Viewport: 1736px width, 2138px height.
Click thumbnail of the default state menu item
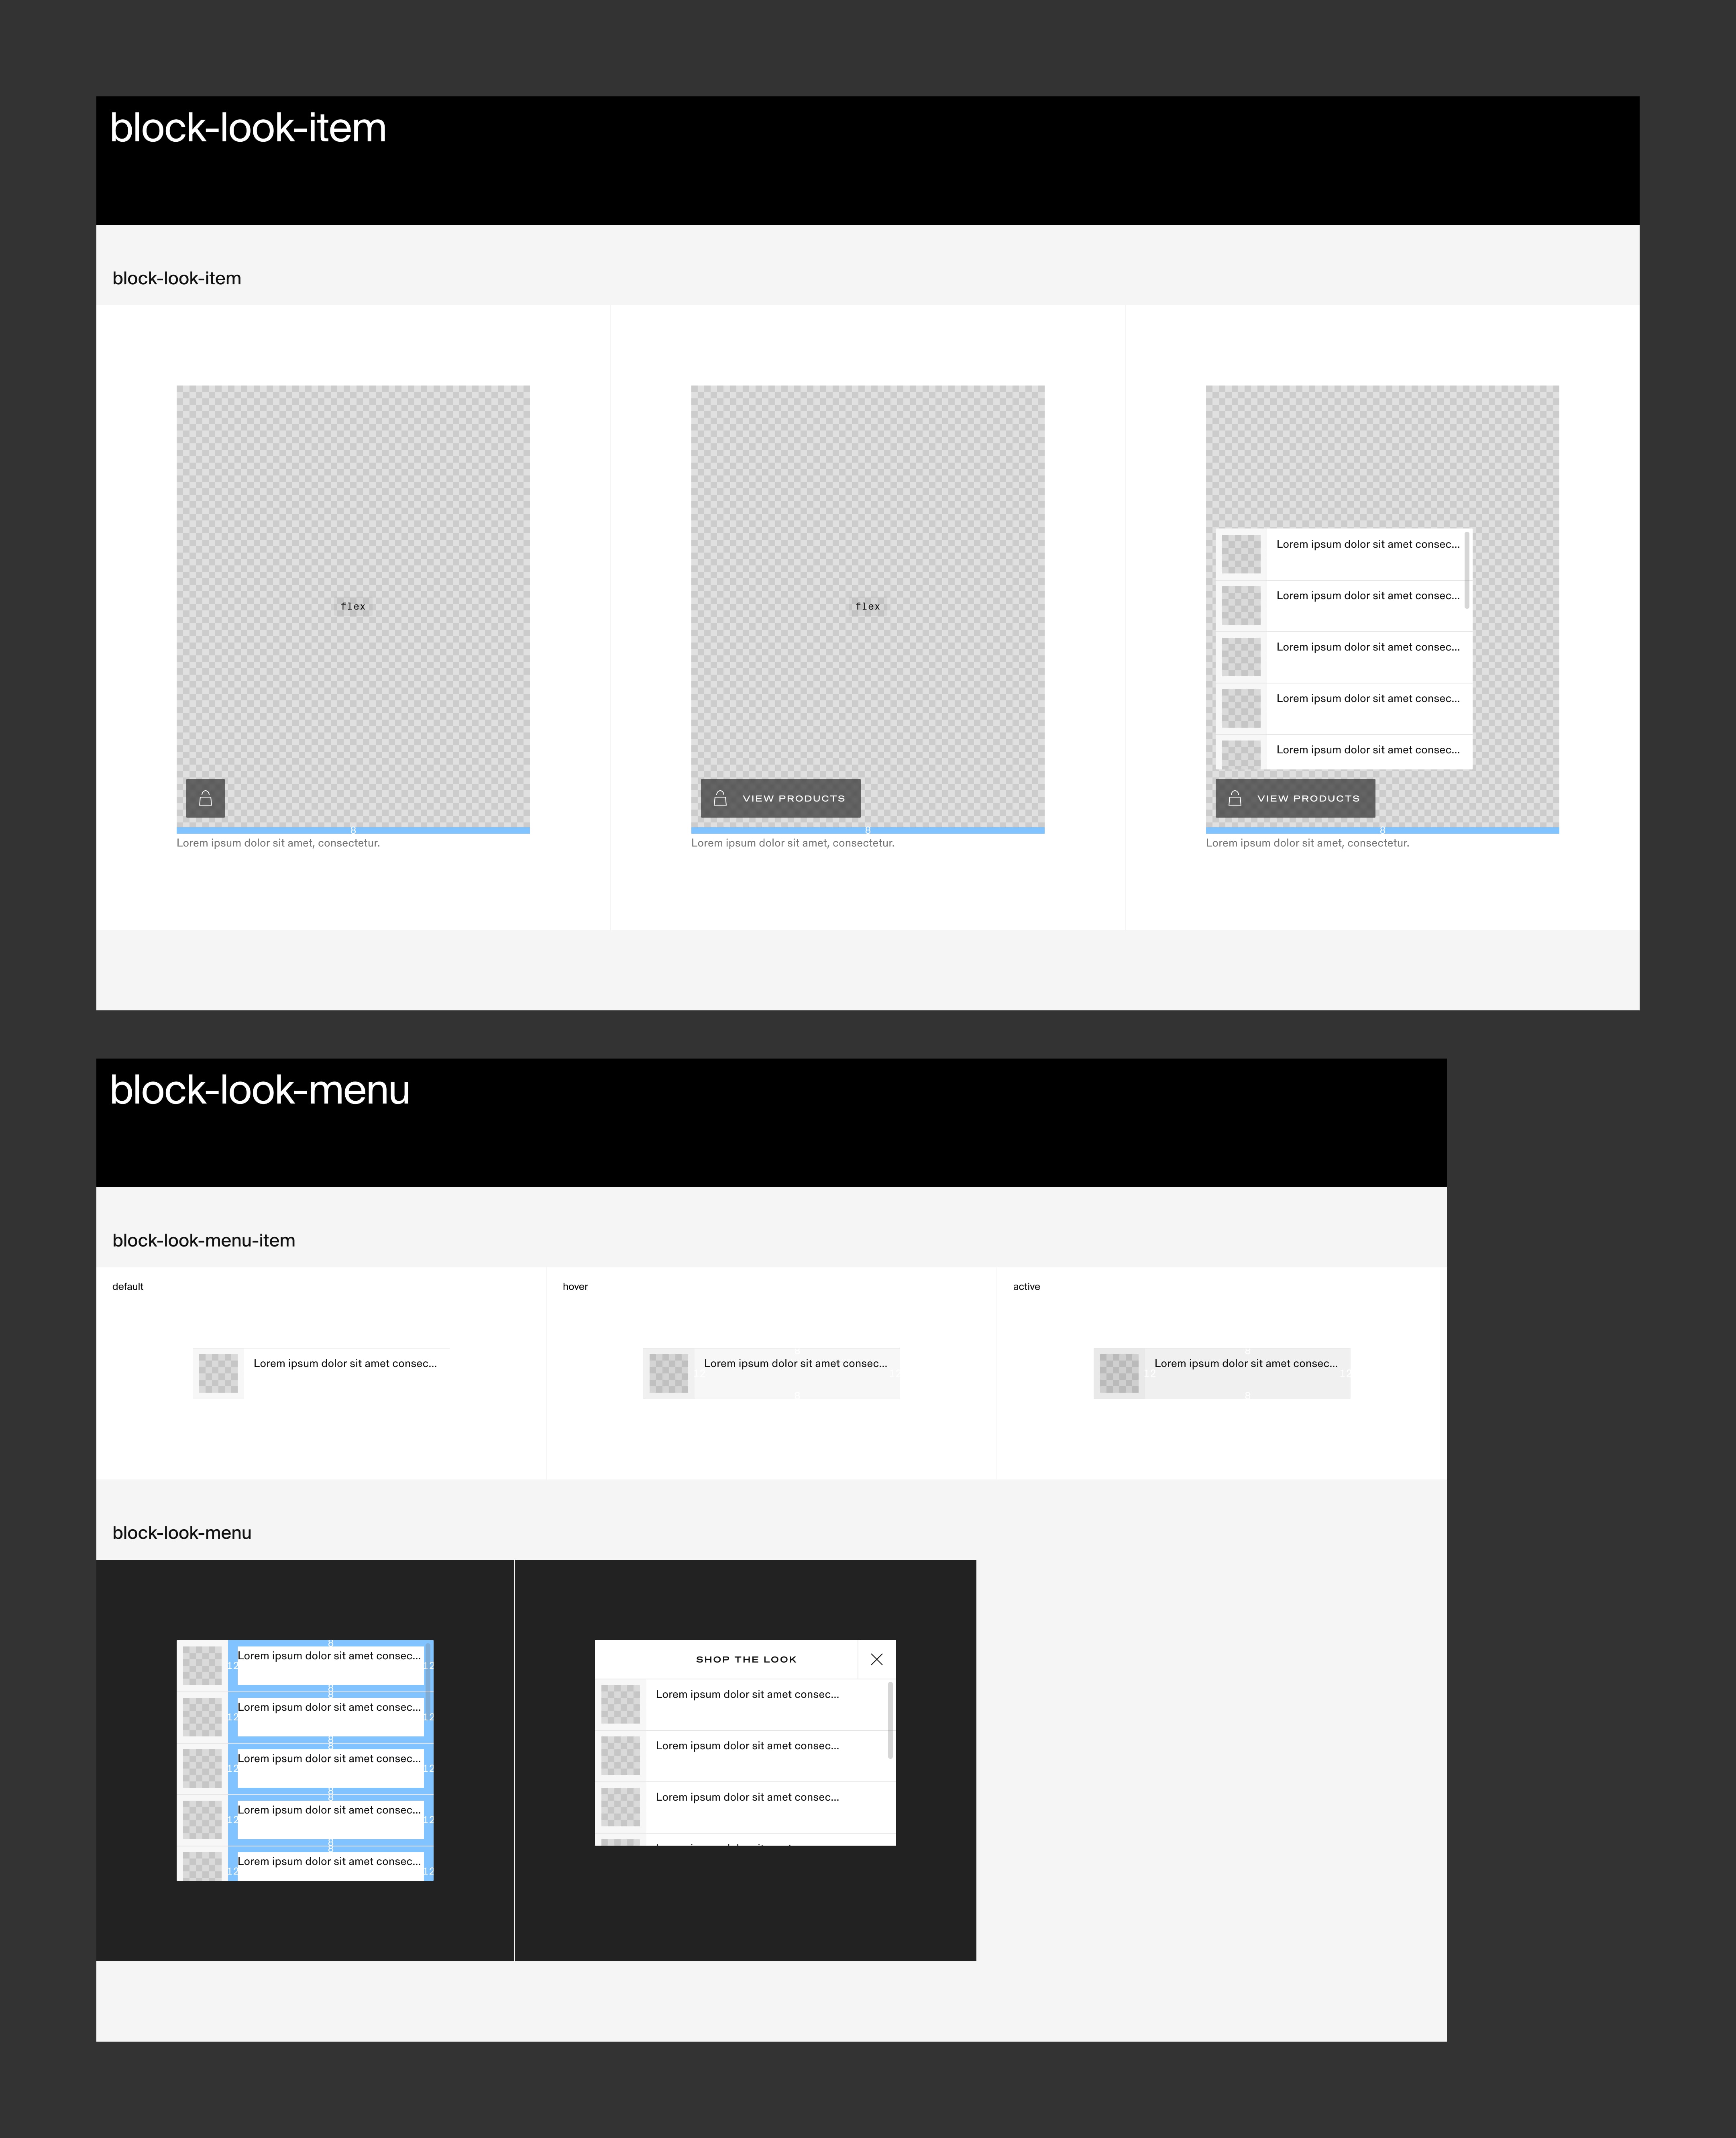click(x=218, y=1373)
